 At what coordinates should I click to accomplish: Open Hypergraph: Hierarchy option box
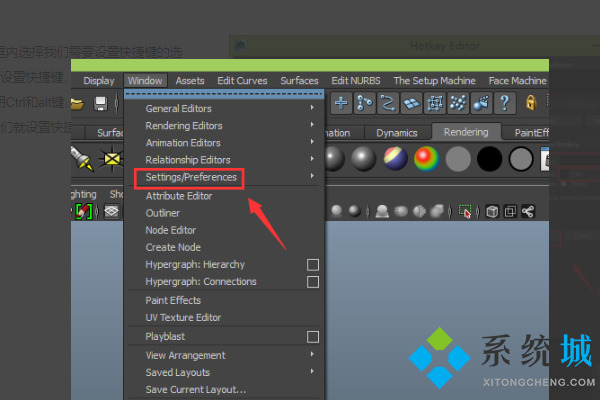(312, 265)
